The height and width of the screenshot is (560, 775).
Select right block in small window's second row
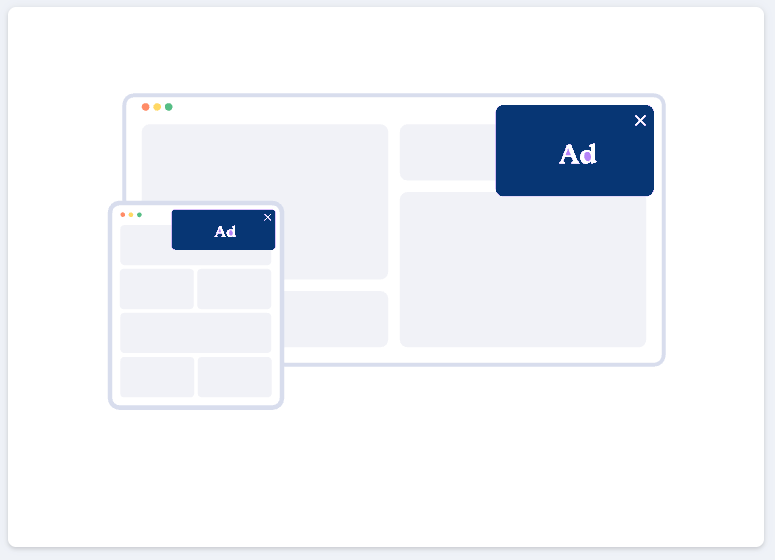click(x=234, y=289)
